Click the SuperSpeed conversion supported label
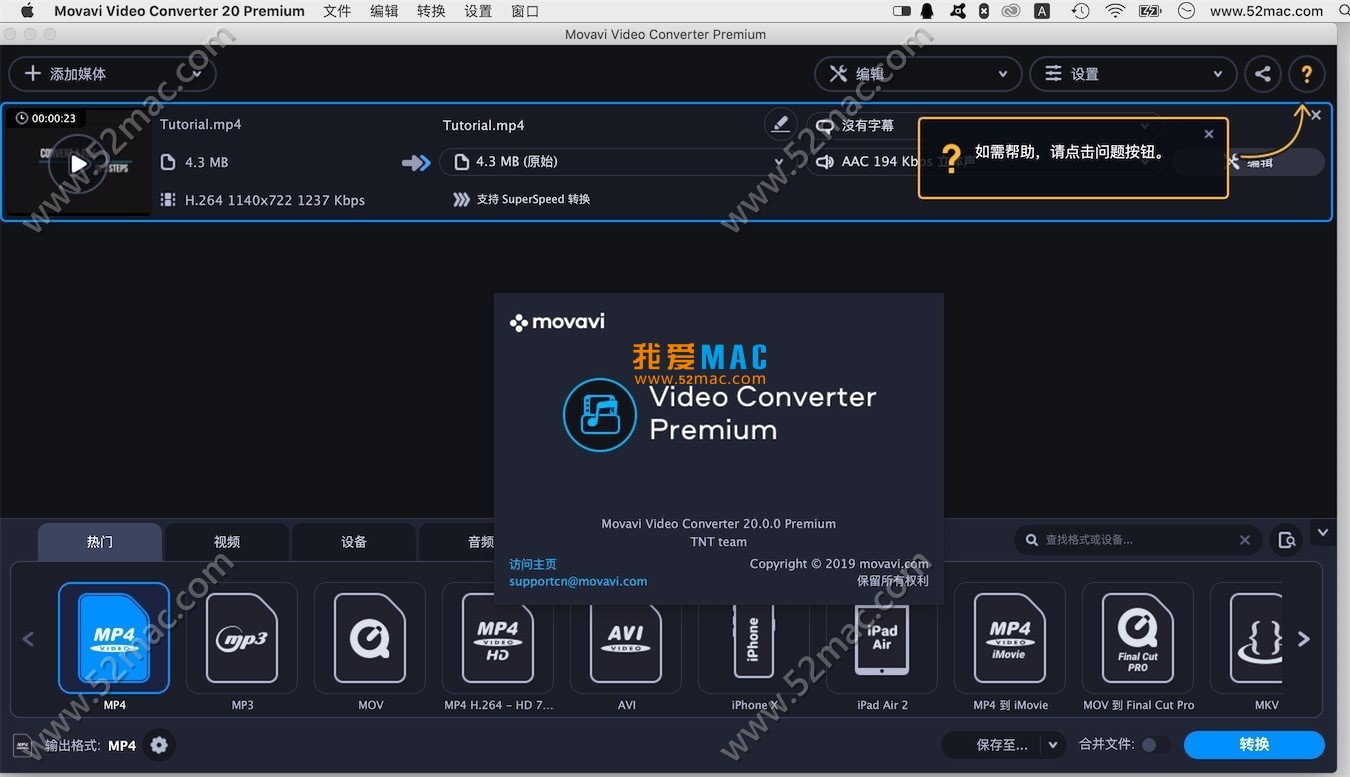The height and width of the screenshot is (777, 1350). point(533,199)
